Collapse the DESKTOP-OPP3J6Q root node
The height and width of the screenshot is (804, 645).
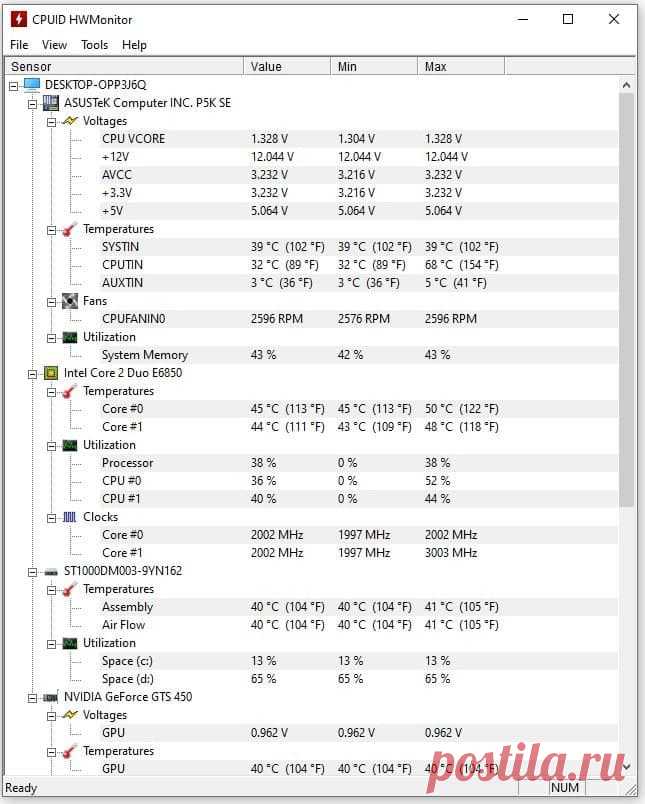pyautogui.click(x=14, y=86)
